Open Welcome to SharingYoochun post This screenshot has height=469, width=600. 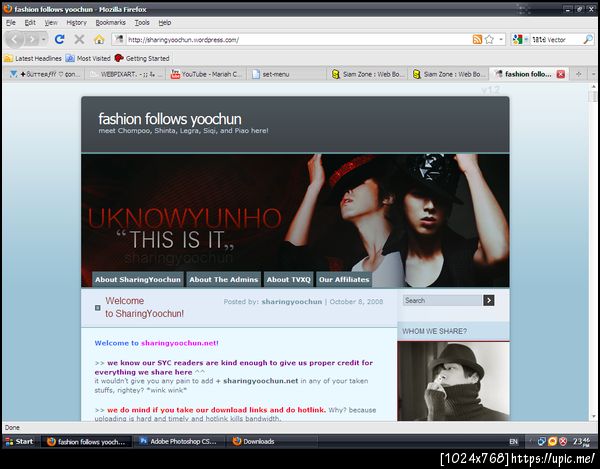(145, 307)
